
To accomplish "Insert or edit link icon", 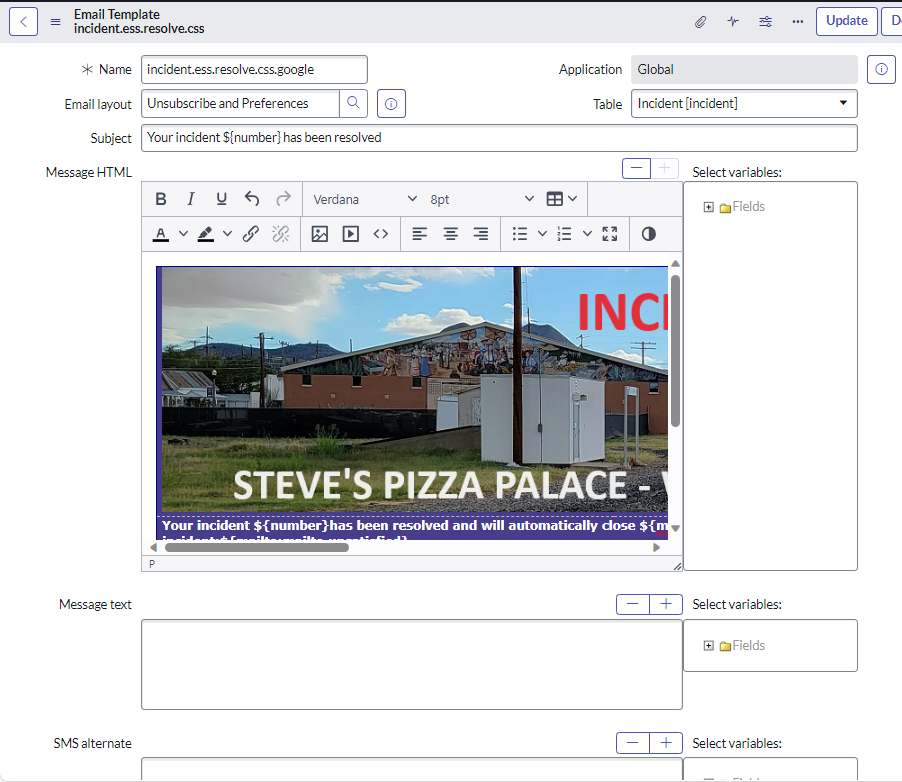I will [x=251, y=234].
